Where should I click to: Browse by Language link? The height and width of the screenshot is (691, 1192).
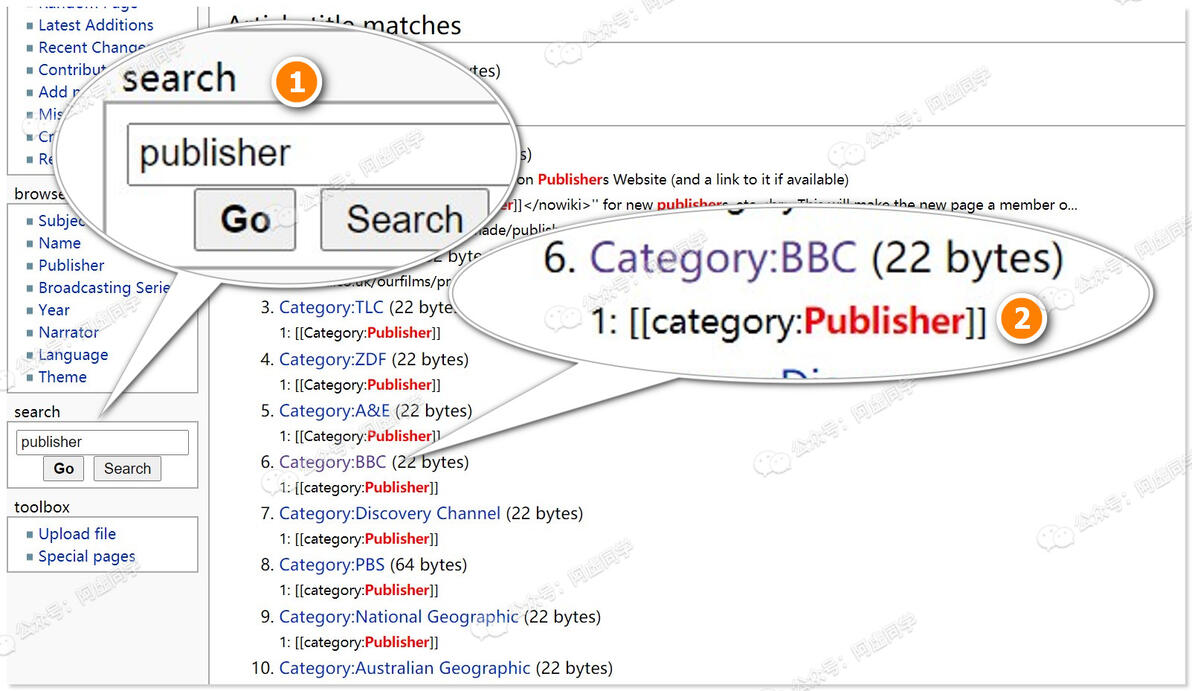pyautogui.click(x=73, y=354)
